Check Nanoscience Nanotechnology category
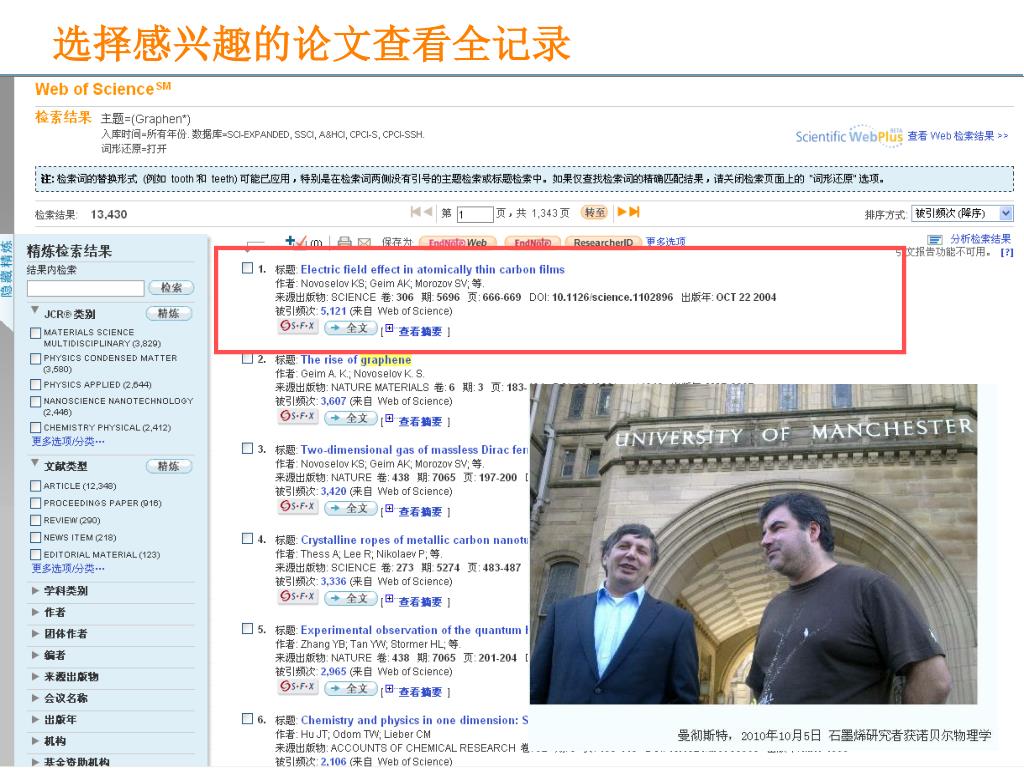 (x=36, y=401)
